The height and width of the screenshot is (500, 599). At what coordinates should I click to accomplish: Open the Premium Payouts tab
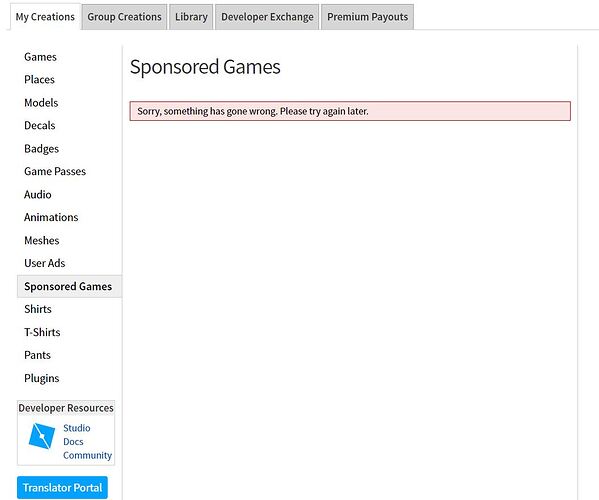tap(367, 17)
